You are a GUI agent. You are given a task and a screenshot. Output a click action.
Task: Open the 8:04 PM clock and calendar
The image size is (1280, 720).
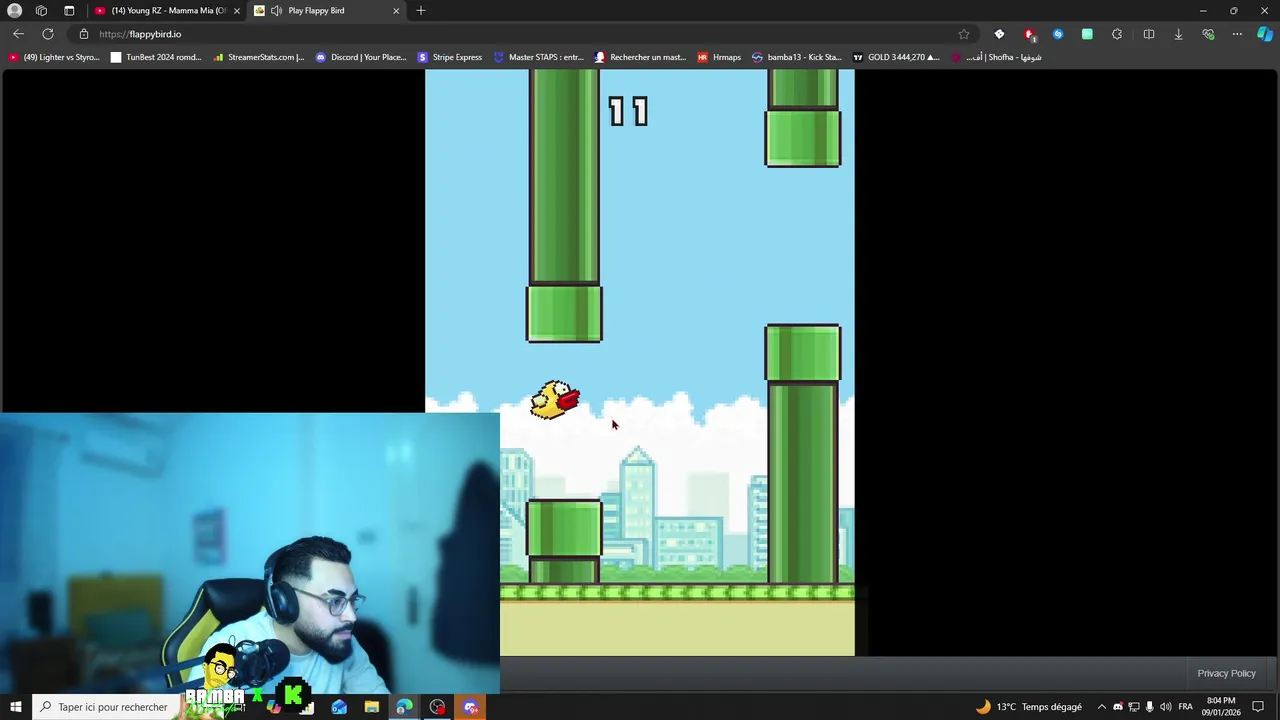pos(1221,707)
